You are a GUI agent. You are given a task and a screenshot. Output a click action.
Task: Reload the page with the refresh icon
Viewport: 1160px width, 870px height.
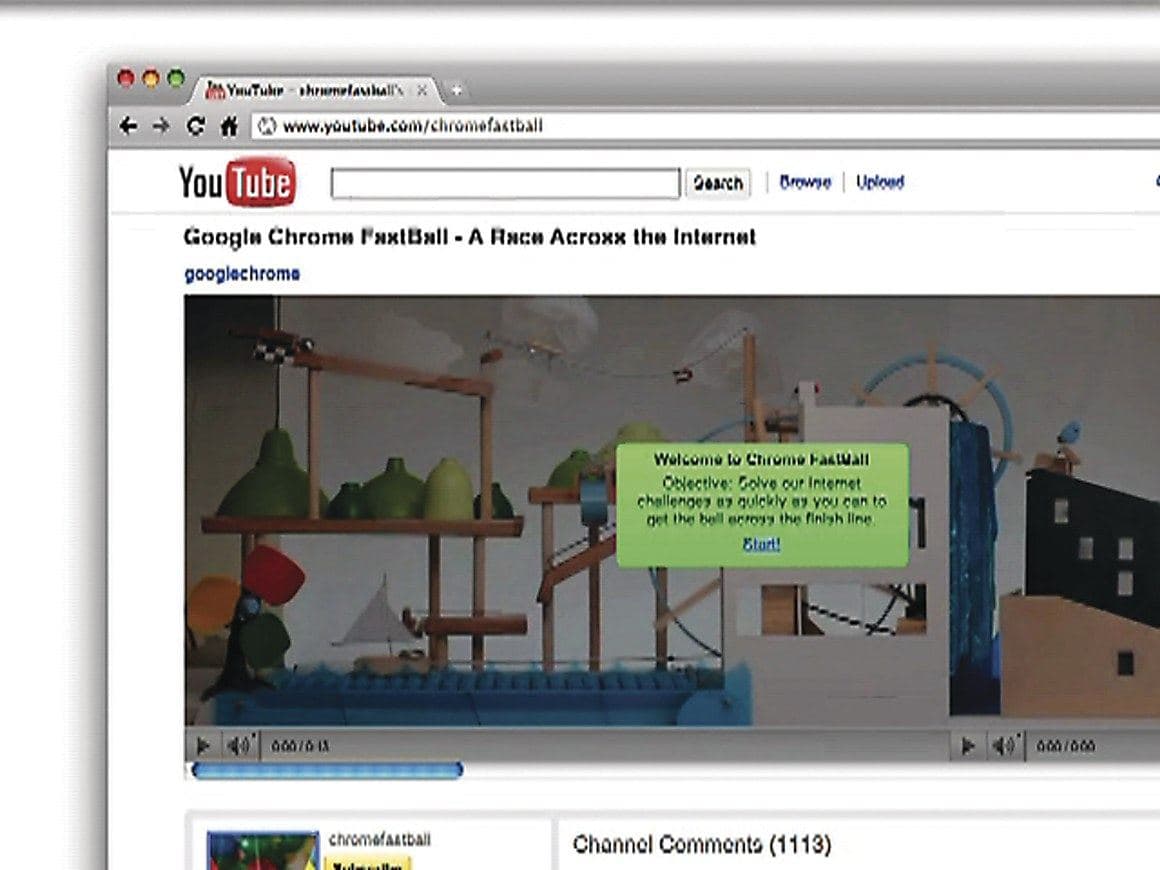click(195, 126)
